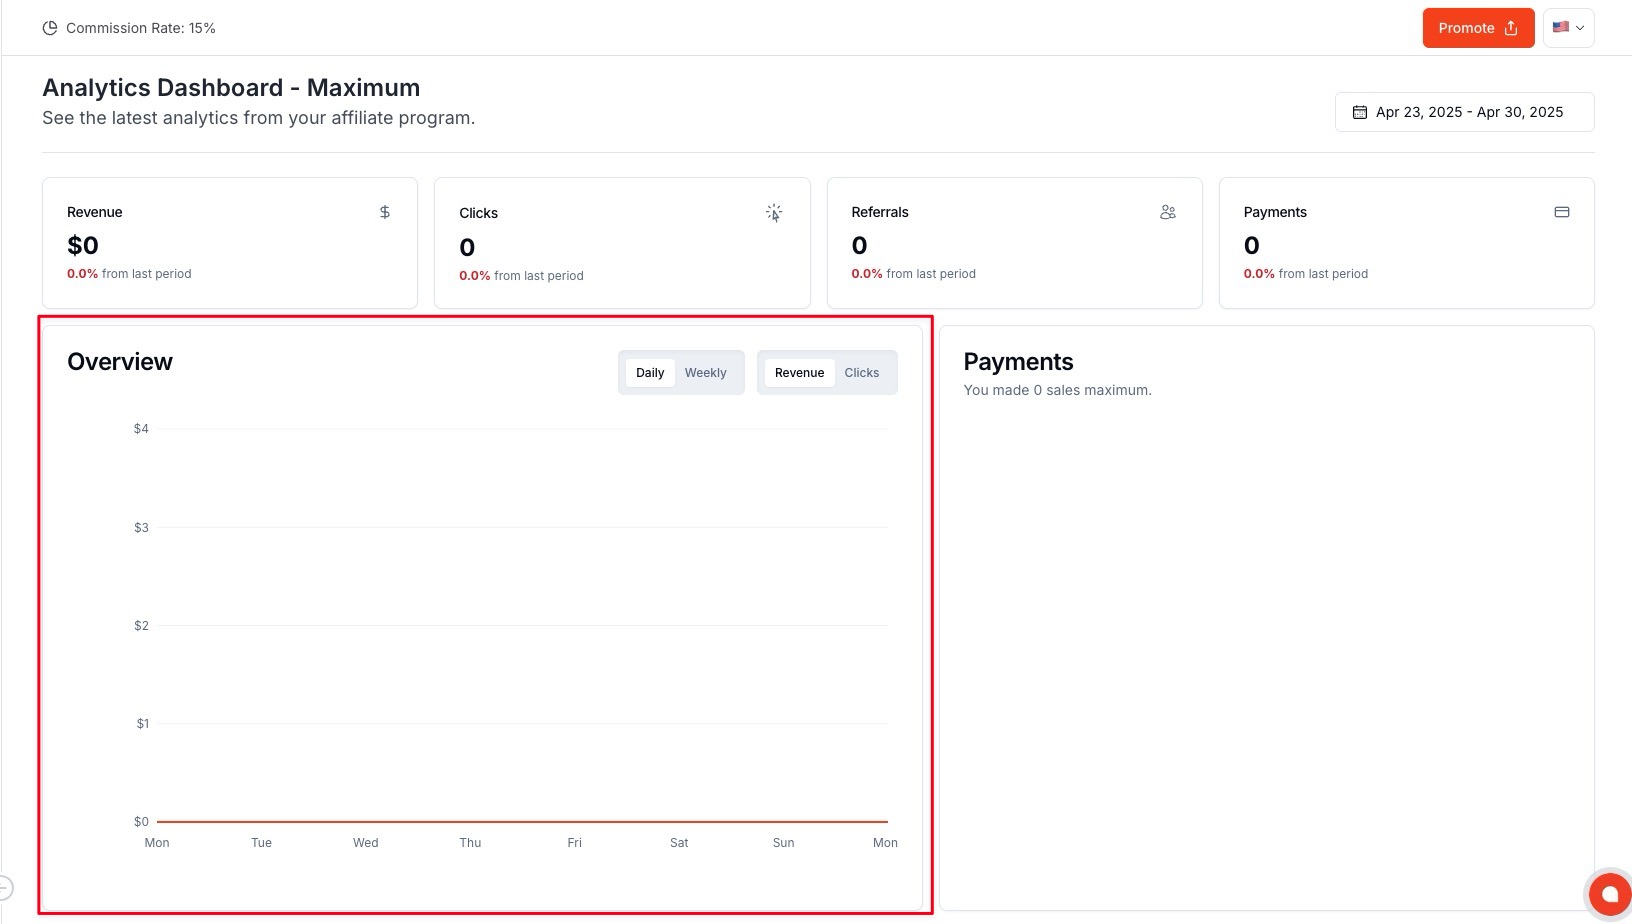The image size is (1632, 924).
Task: Click the dollar sign icon on Revenue card
Action: (x=385, y=212)
